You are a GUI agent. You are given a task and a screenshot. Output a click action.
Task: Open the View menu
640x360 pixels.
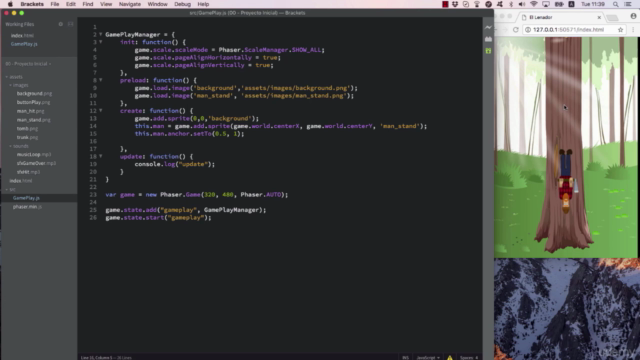click(106, 4)
